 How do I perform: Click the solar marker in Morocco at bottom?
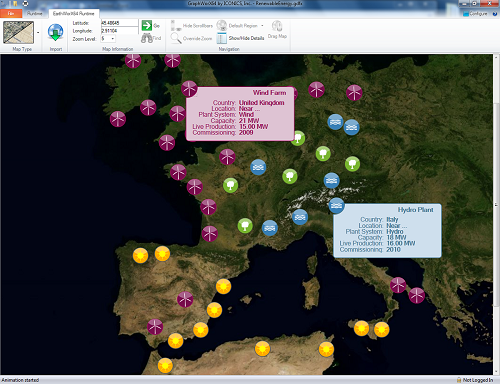click(x=165, y=366)
